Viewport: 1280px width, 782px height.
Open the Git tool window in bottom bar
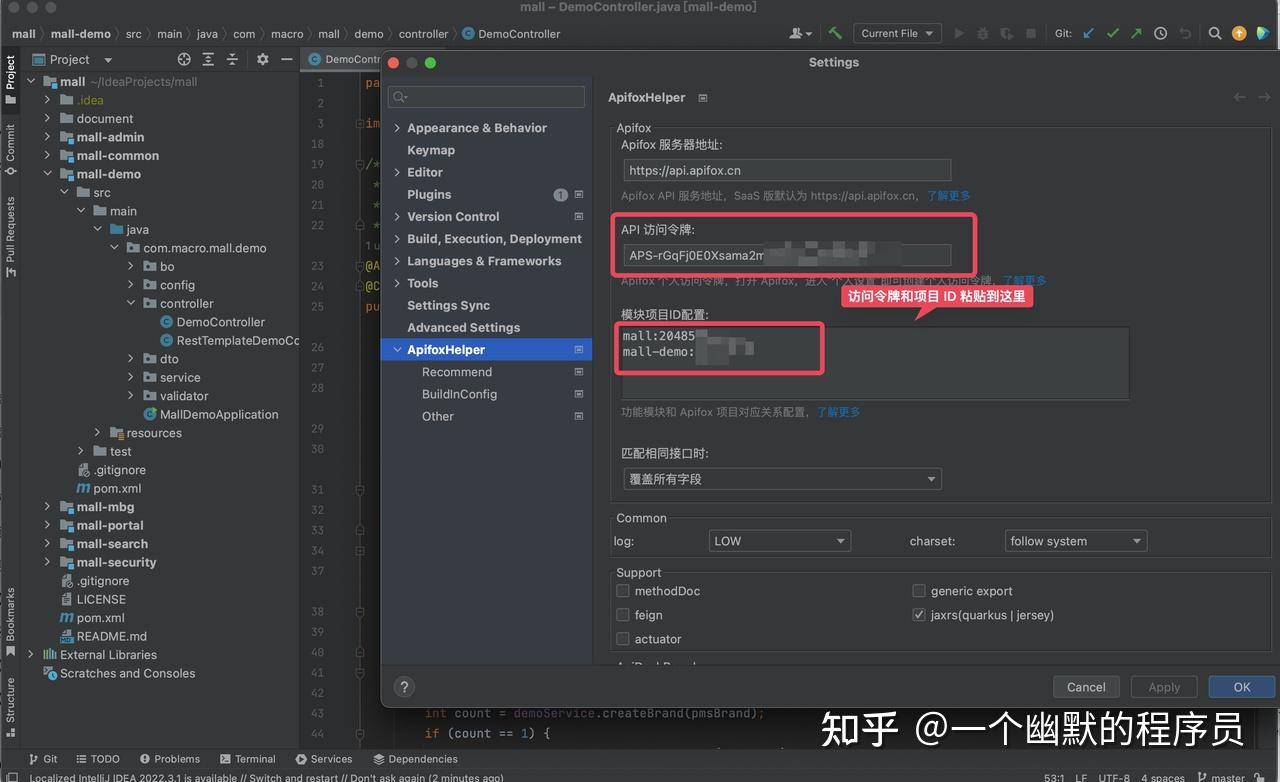click(x=43, y=759)
